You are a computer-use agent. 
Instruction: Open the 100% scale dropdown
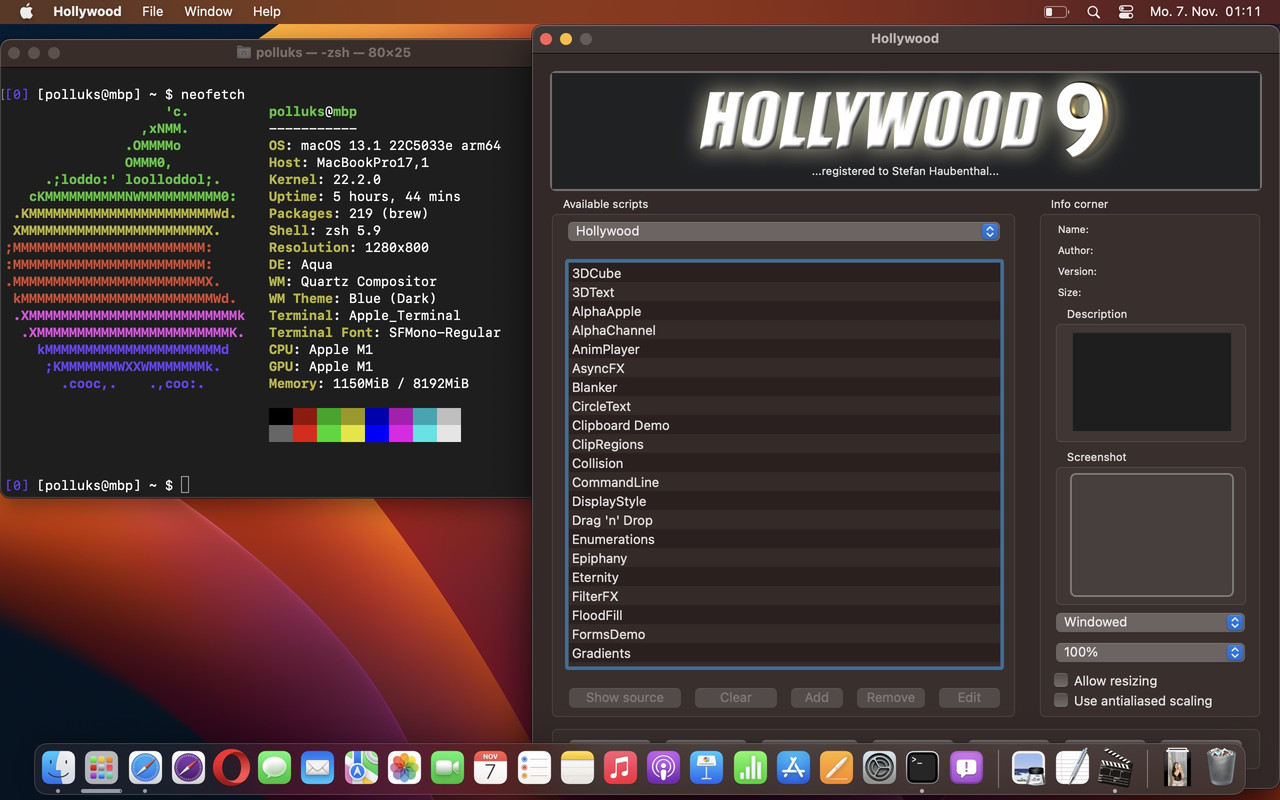[1150, 652]
